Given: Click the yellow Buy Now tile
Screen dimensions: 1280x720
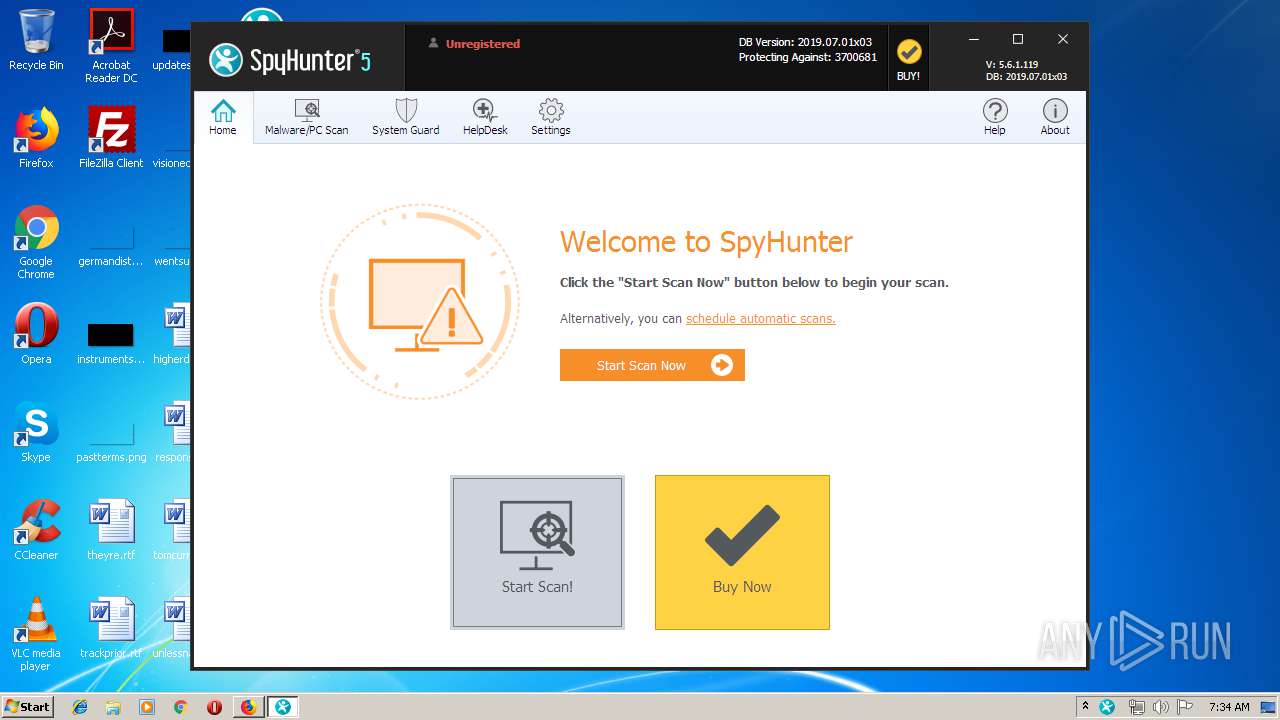Looking at the screenshot, I should pyautogui.click(x=742, y=552).
